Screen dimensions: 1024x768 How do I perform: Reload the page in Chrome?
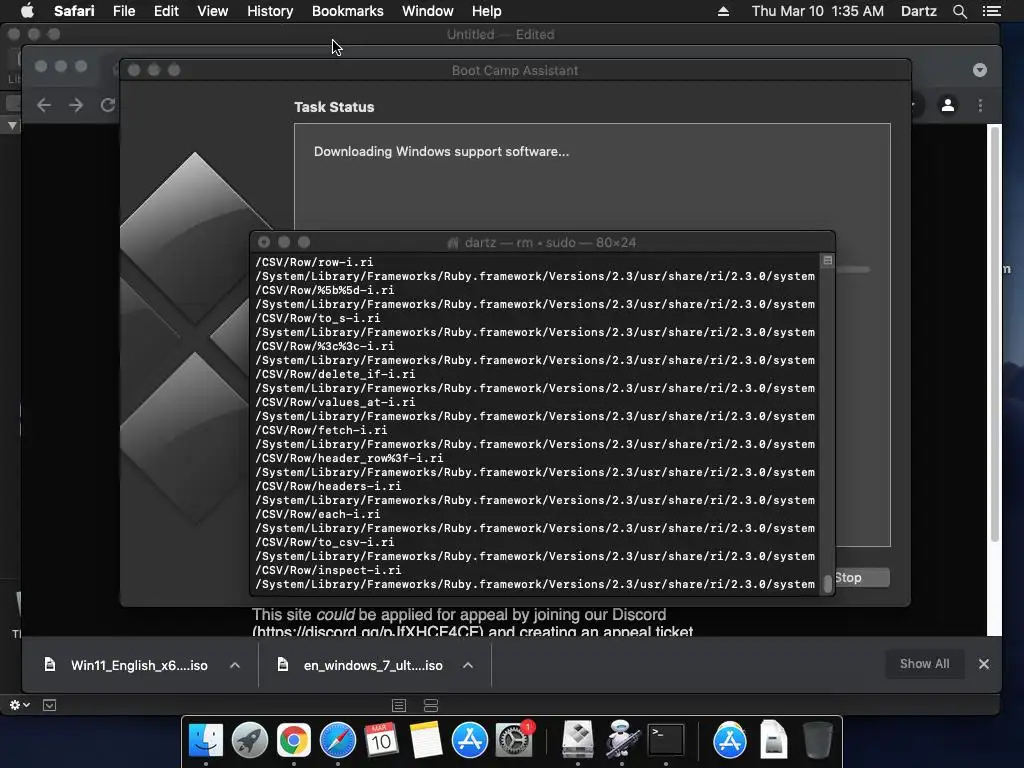[x=108, y=105]
